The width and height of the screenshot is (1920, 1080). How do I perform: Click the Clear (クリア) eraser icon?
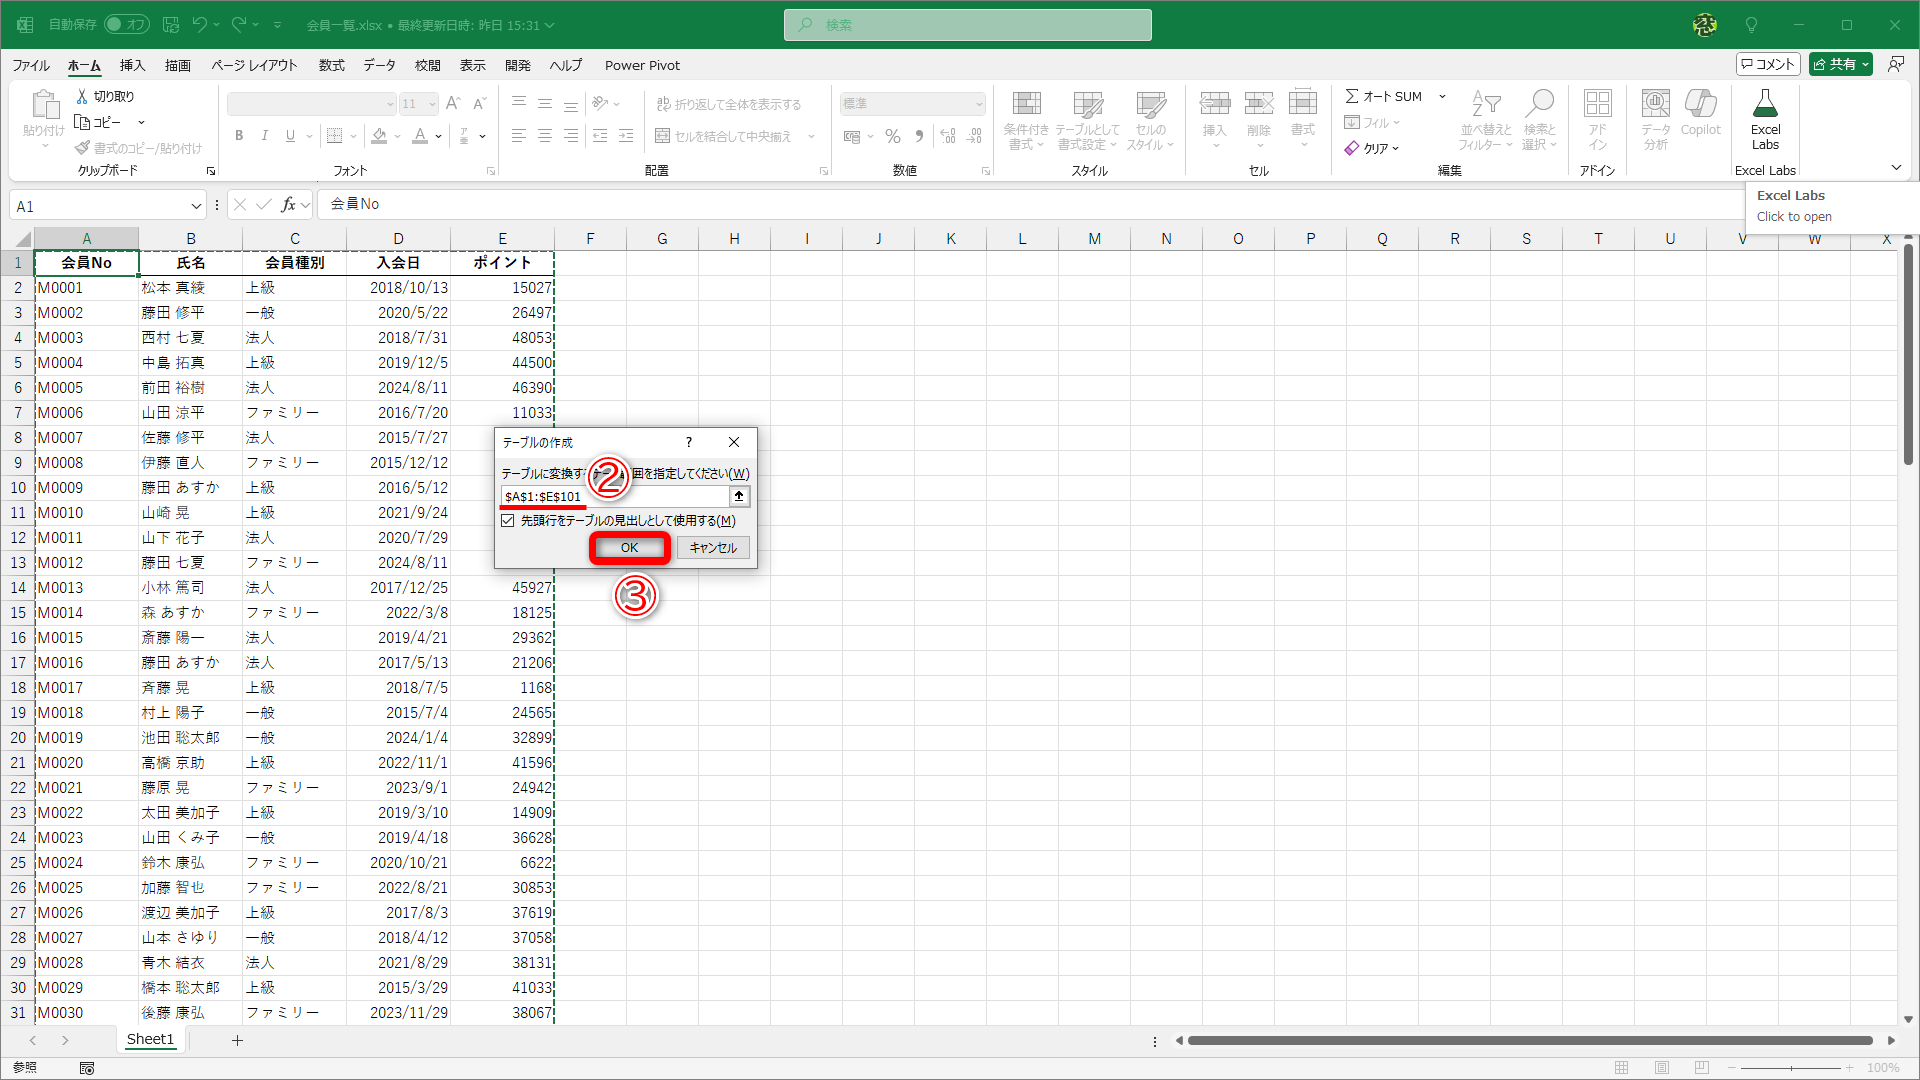pos(1352,148)
